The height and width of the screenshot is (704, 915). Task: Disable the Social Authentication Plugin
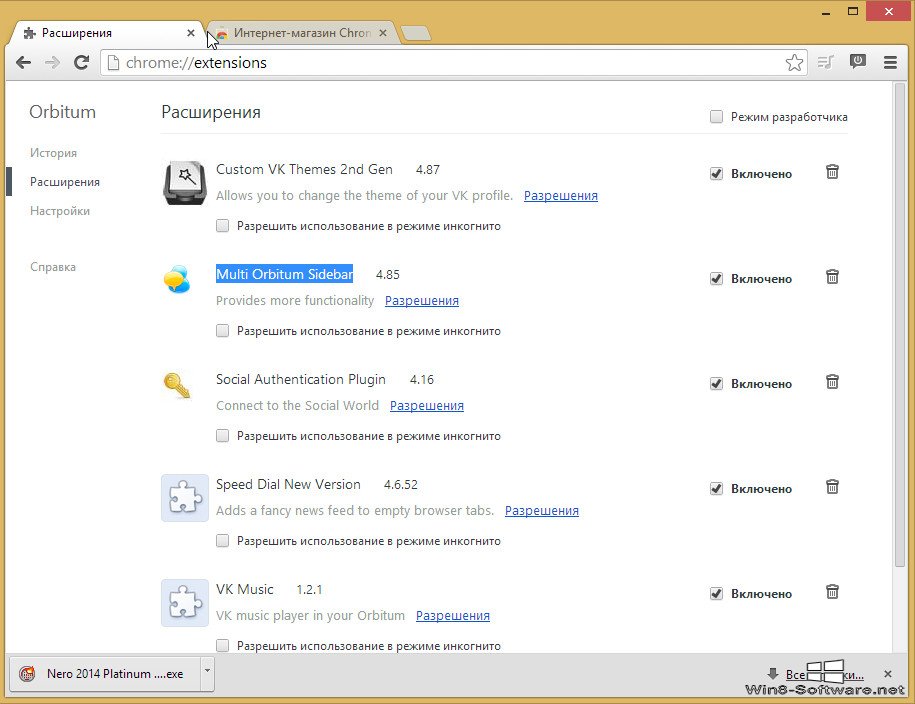click(x=716, y=384)
